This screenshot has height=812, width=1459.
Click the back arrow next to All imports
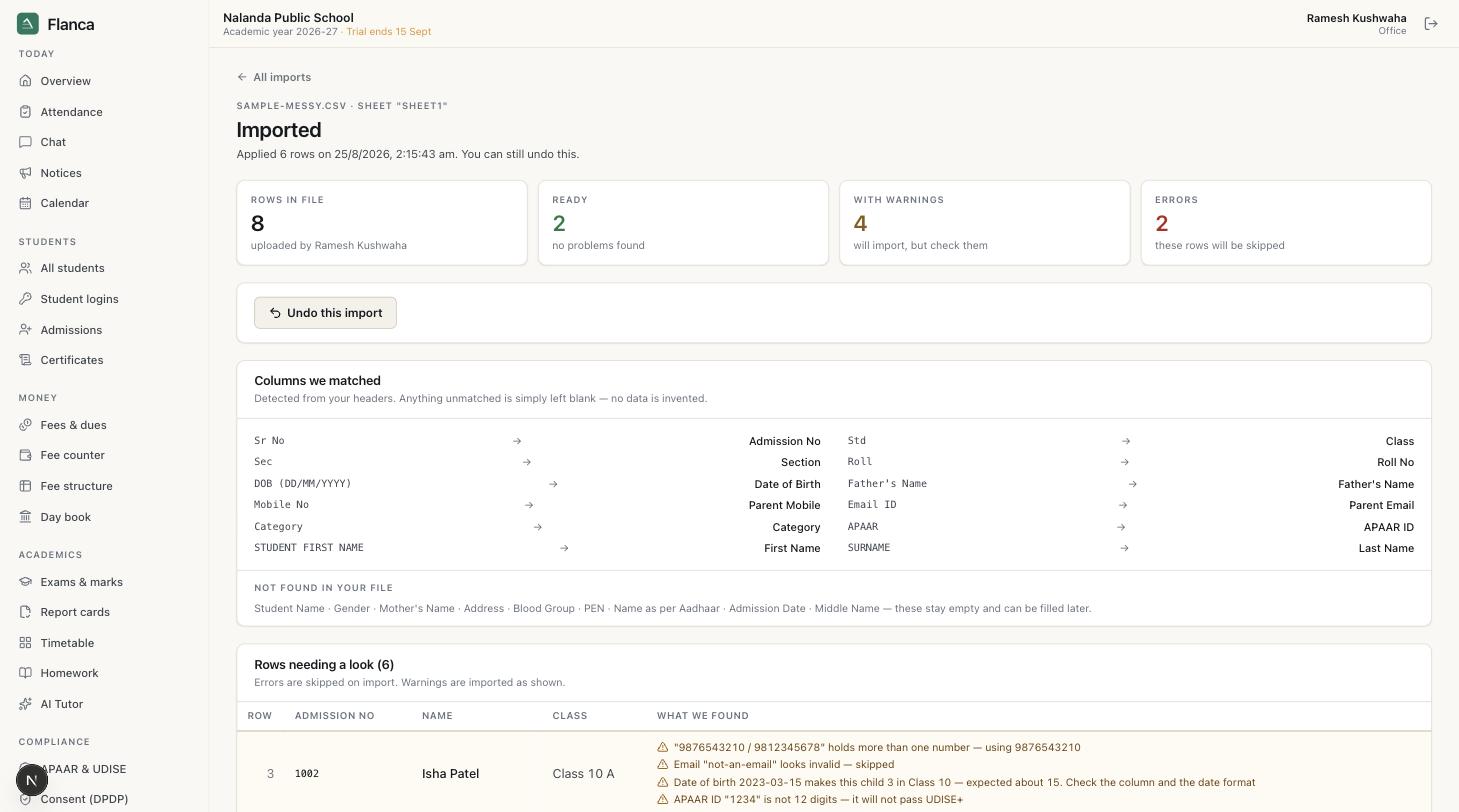click(242, 77)
